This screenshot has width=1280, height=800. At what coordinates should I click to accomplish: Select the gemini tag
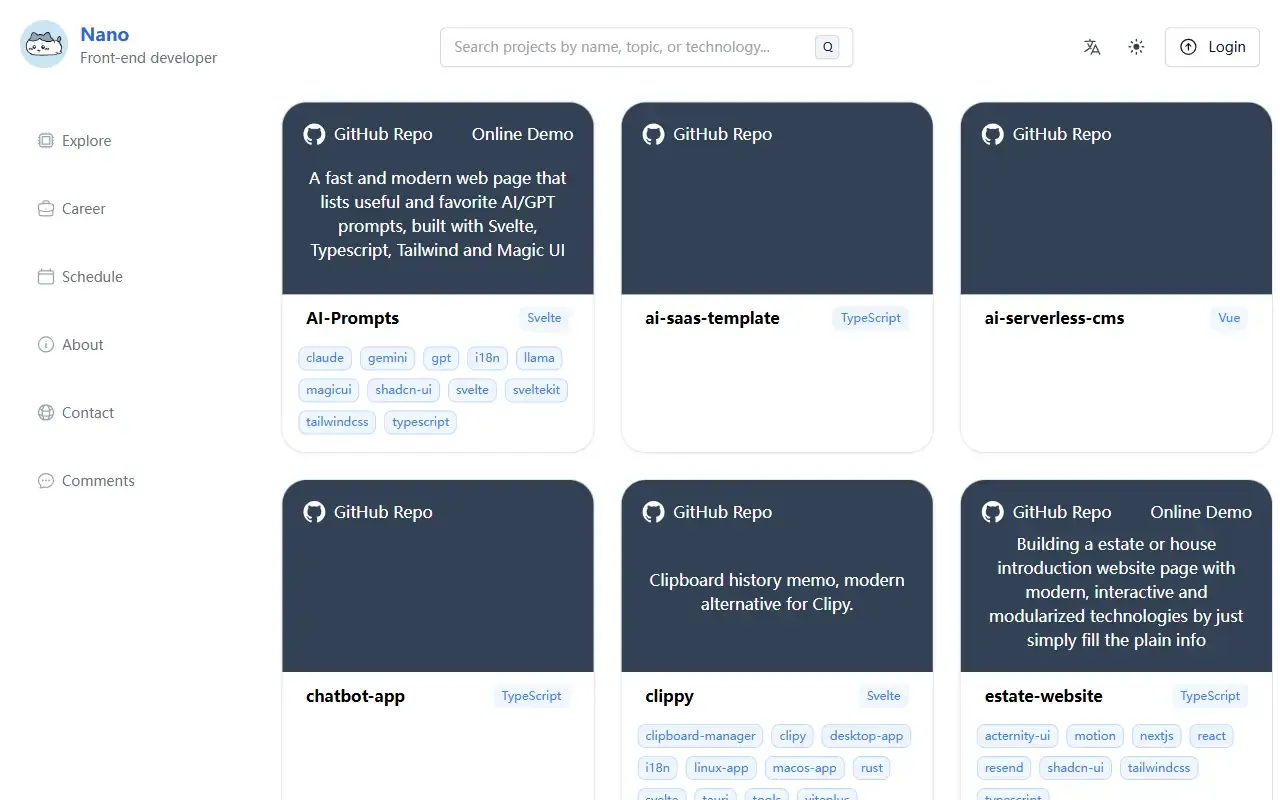[387, 358]
